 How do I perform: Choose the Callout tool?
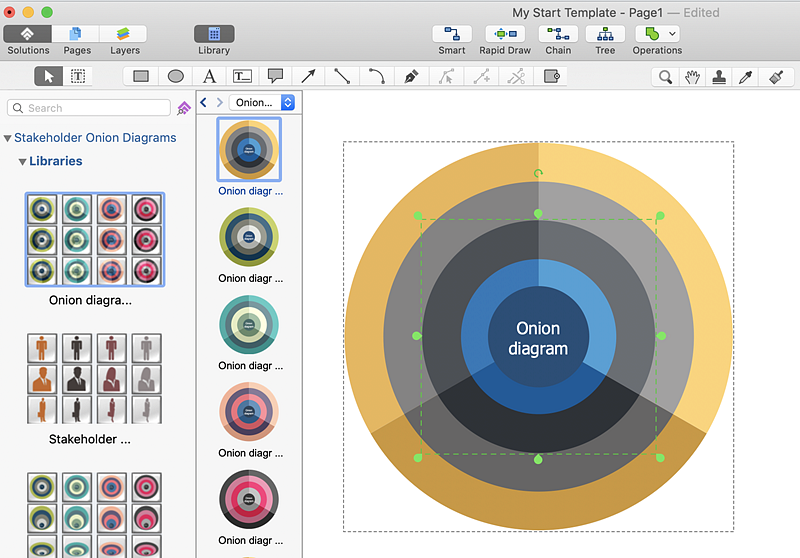point(275,76)
